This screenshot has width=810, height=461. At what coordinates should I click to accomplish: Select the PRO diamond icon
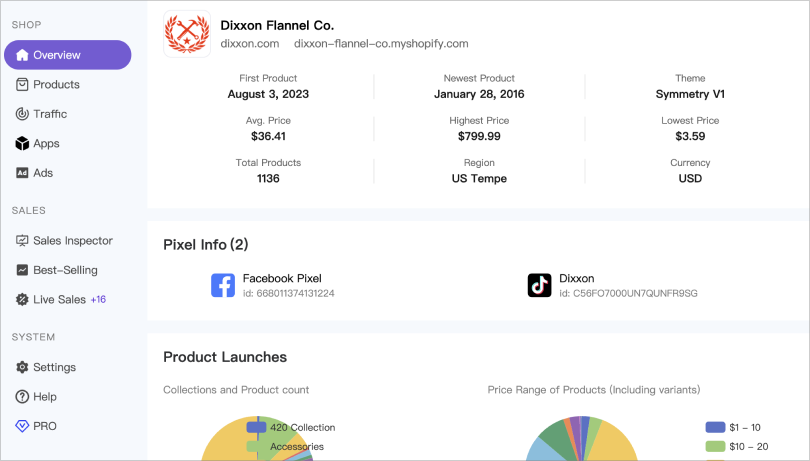point(22,426)
